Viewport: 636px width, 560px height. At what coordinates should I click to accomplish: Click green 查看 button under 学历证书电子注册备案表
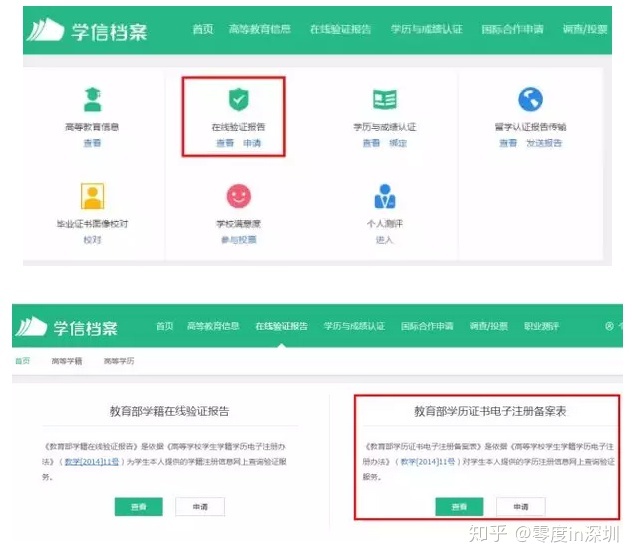pos(459,506)
